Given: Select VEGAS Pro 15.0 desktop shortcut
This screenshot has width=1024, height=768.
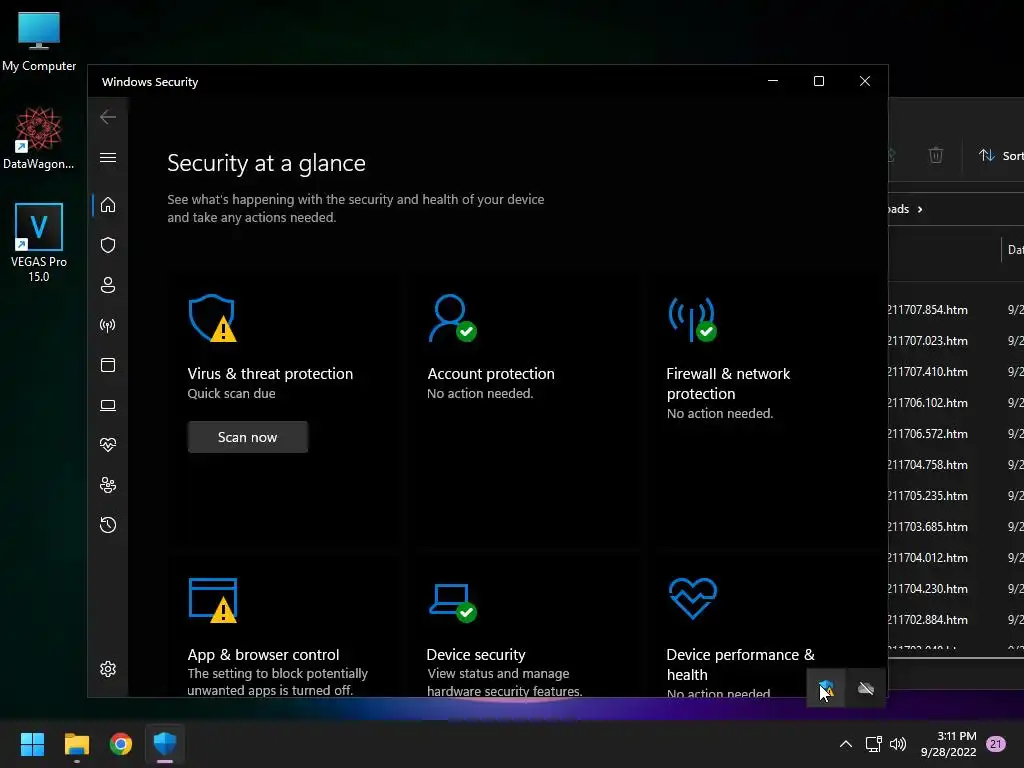Looking at the screenshot, I should point(39,243).
